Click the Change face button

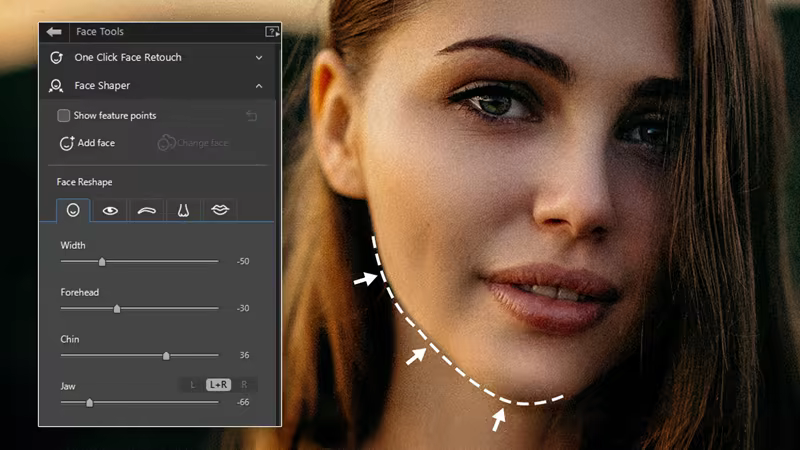coord(193,143)
